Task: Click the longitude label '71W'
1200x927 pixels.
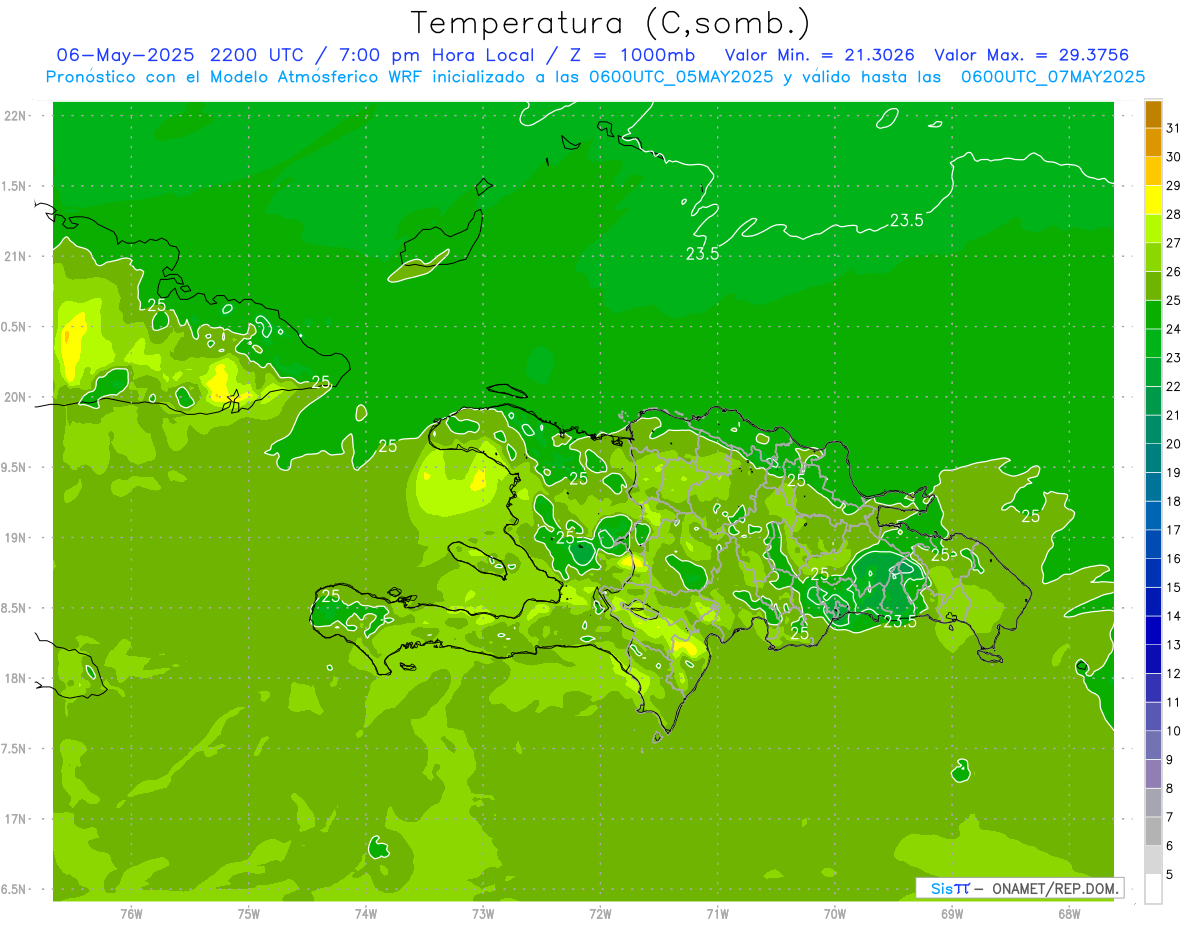Action: [x=717, y=913]
